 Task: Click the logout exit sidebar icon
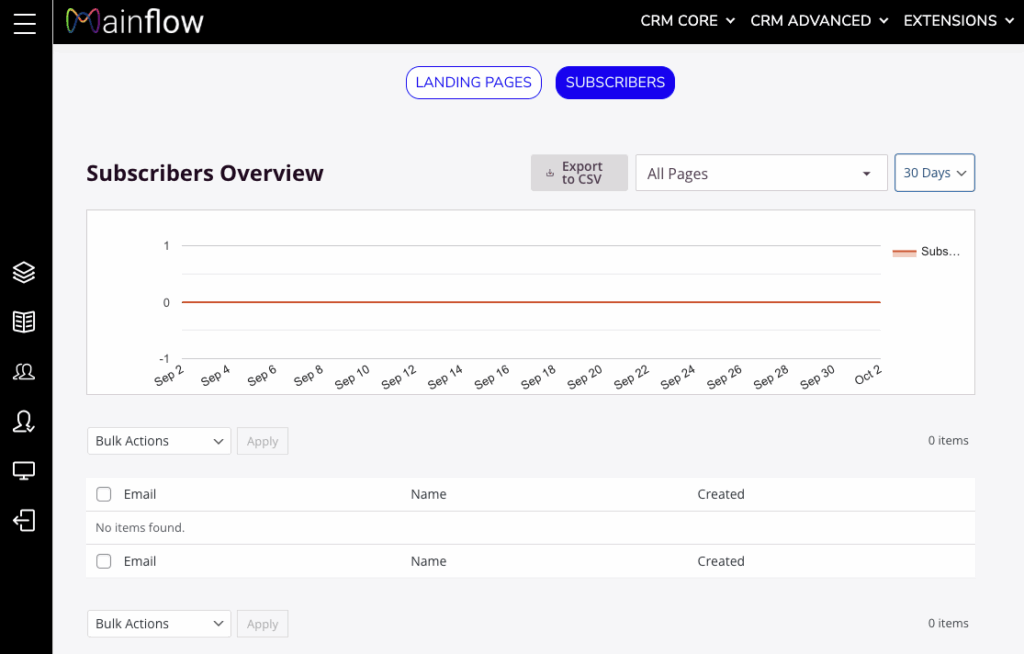[24, 521]
